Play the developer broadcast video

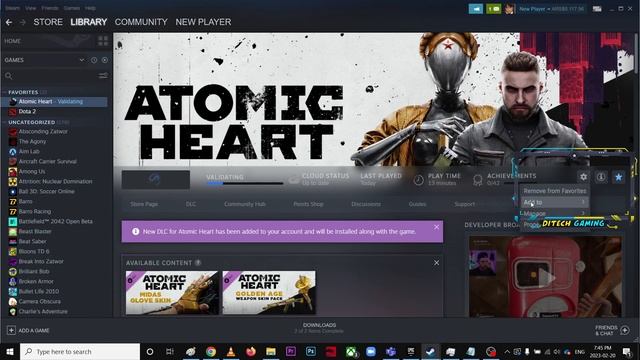click(545, 277)
